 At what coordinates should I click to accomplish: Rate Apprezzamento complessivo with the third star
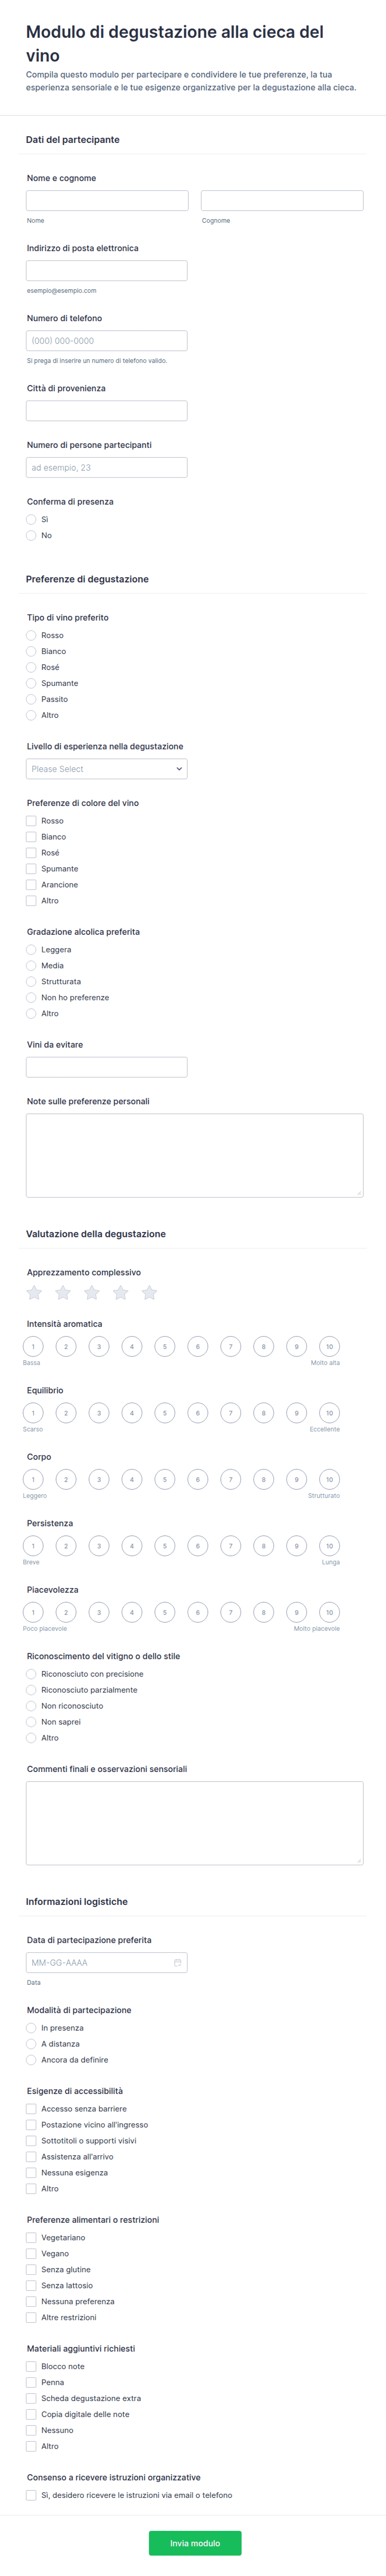click(92, 1293)
